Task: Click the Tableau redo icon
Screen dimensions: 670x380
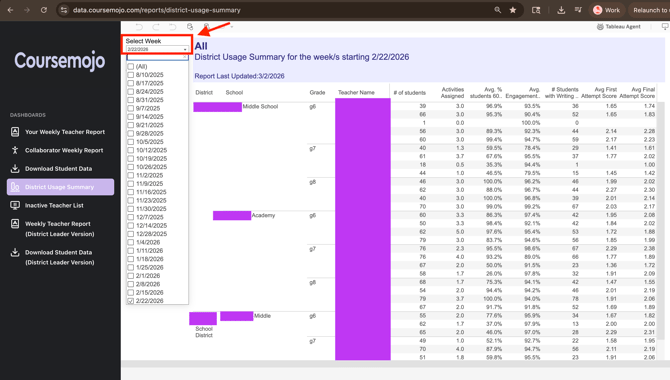Action: coord(156,27)
